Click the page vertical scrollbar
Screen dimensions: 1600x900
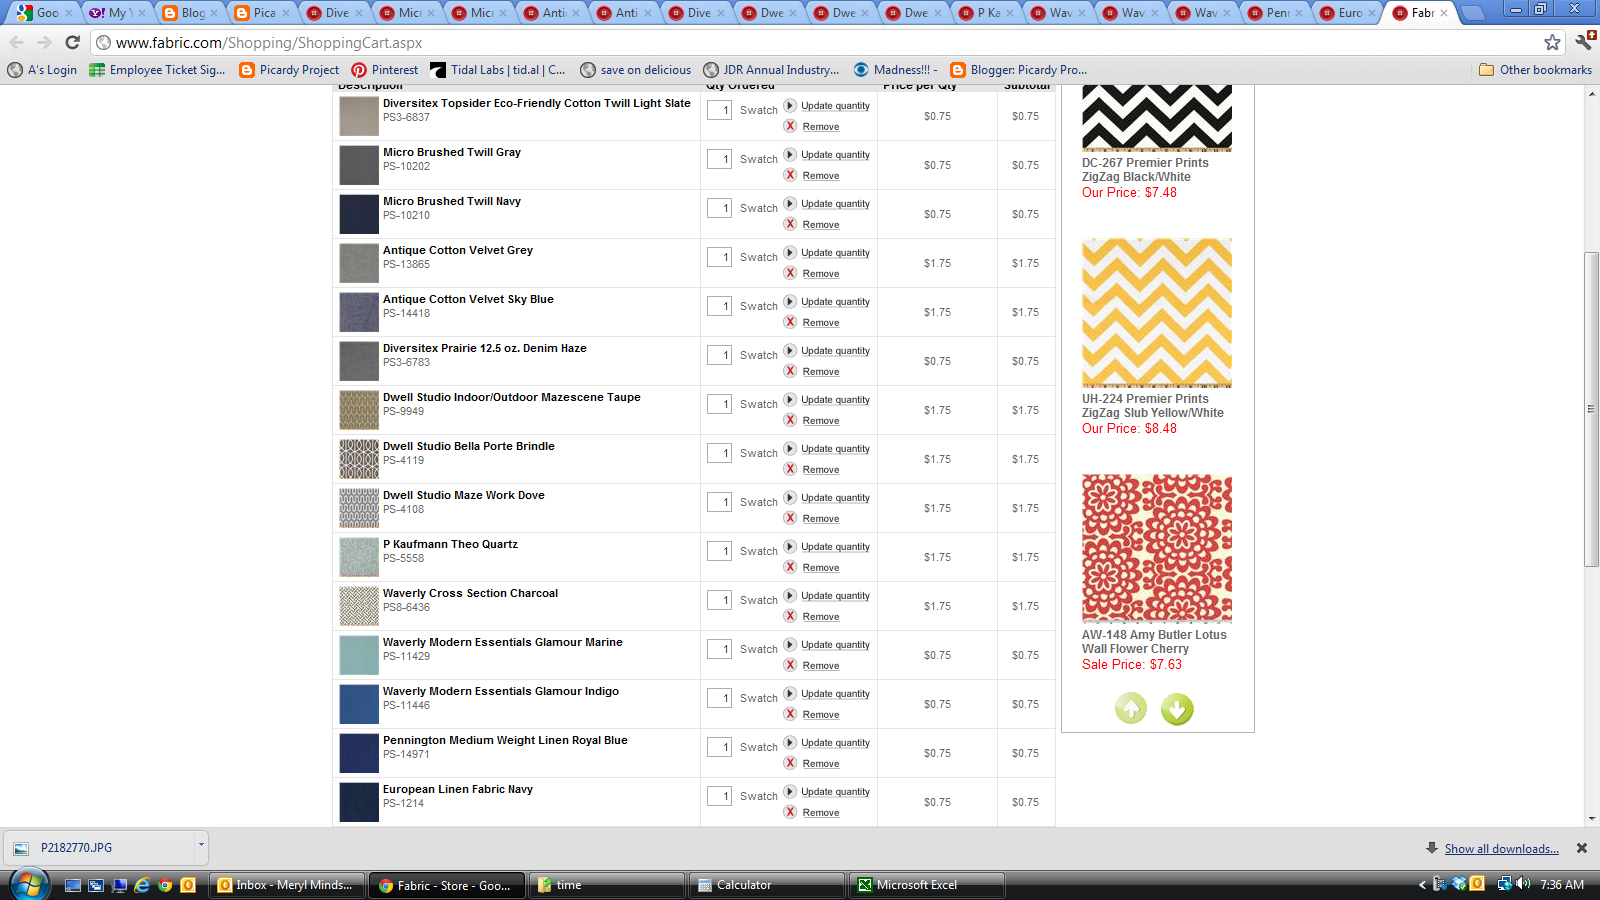coord(1591,410)
